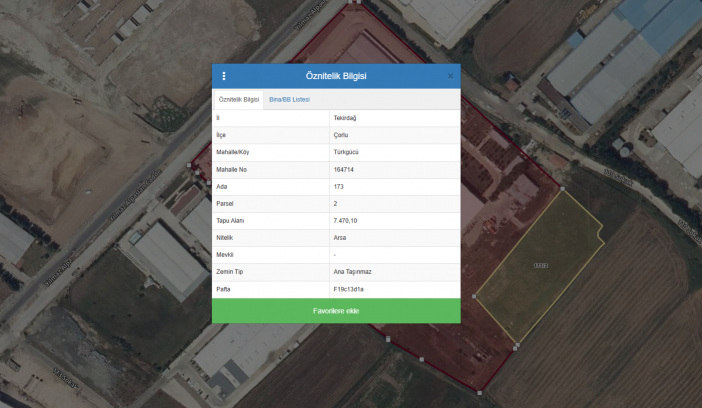The height and width of the screenshot is (408, 702).
Task: Select the Öznitelik Bilgisi tab
Action: pyautogui.click(x=239, y=100)
